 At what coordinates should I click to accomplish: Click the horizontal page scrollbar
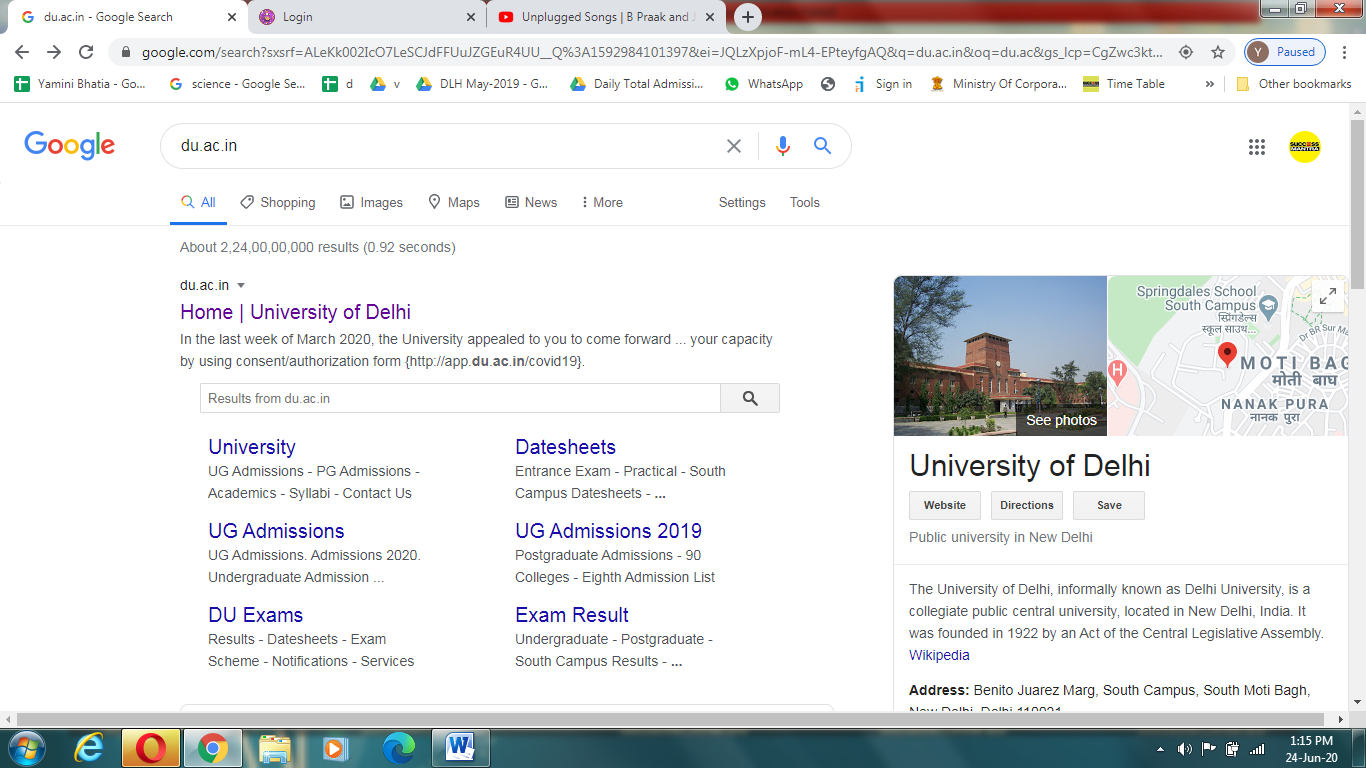click(674, 719)
